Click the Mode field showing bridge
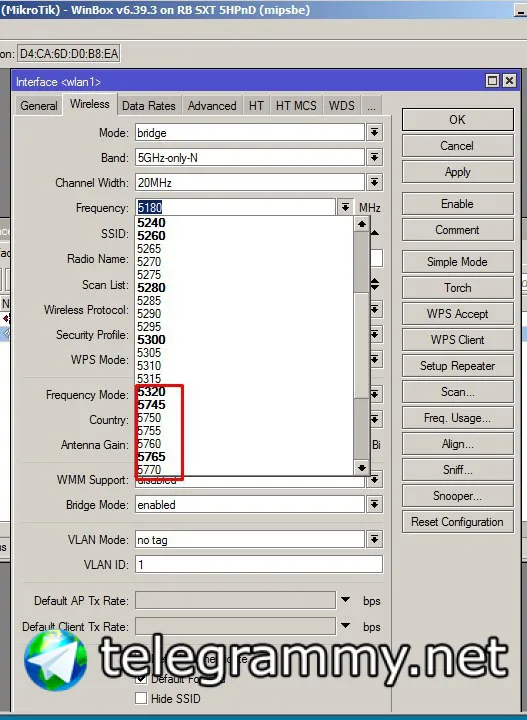 (x=250, y=133)
